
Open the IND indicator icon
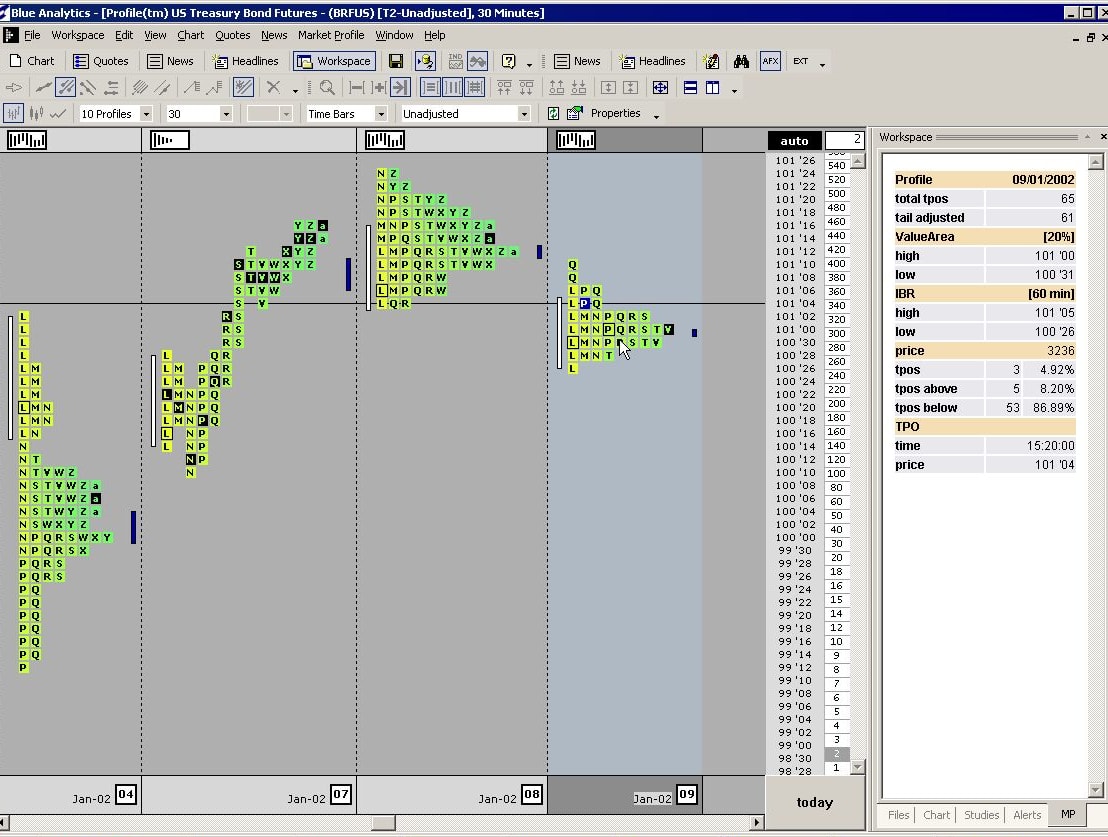(x=455, y=61)
